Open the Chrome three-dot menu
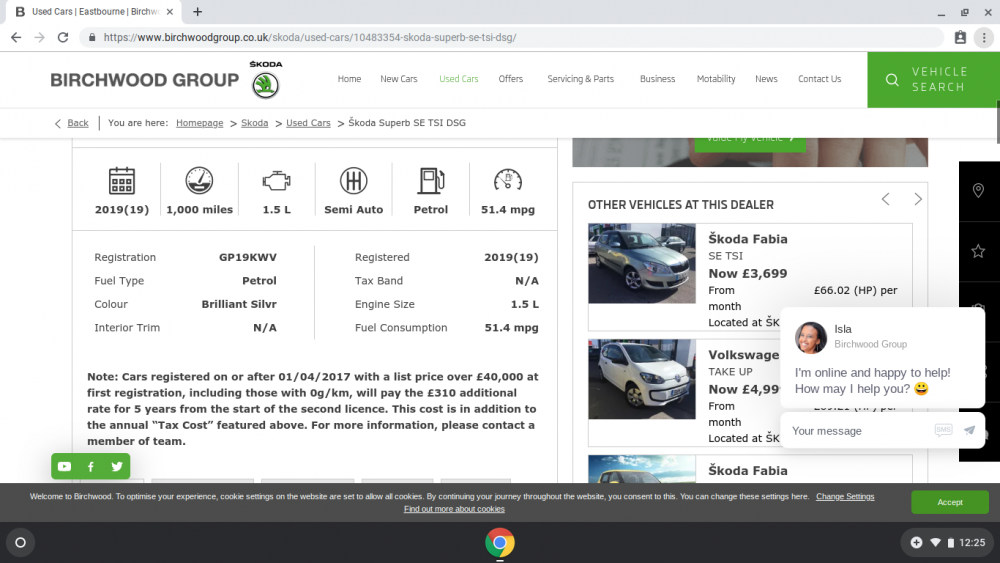 [x=984, y=38]
